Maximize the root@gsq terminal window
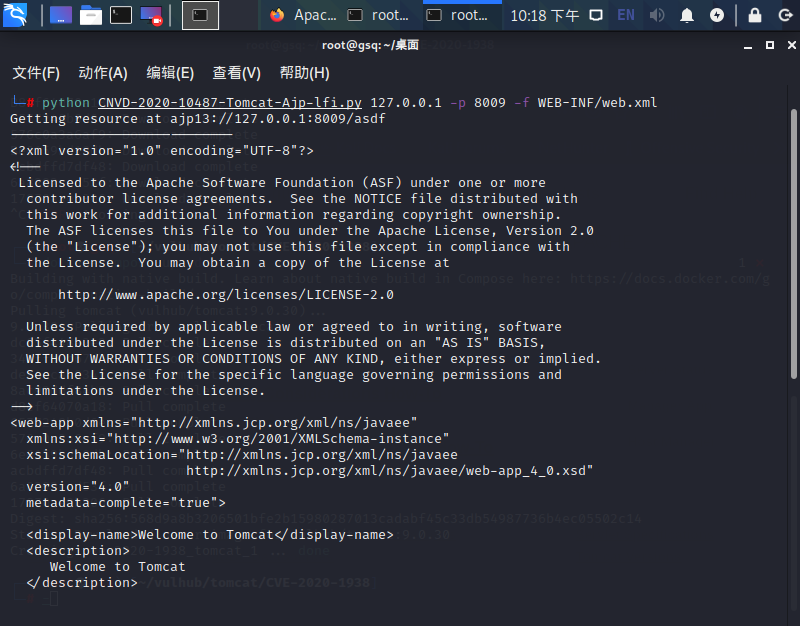This screenshot has height=626, width=800. (770, 45)
